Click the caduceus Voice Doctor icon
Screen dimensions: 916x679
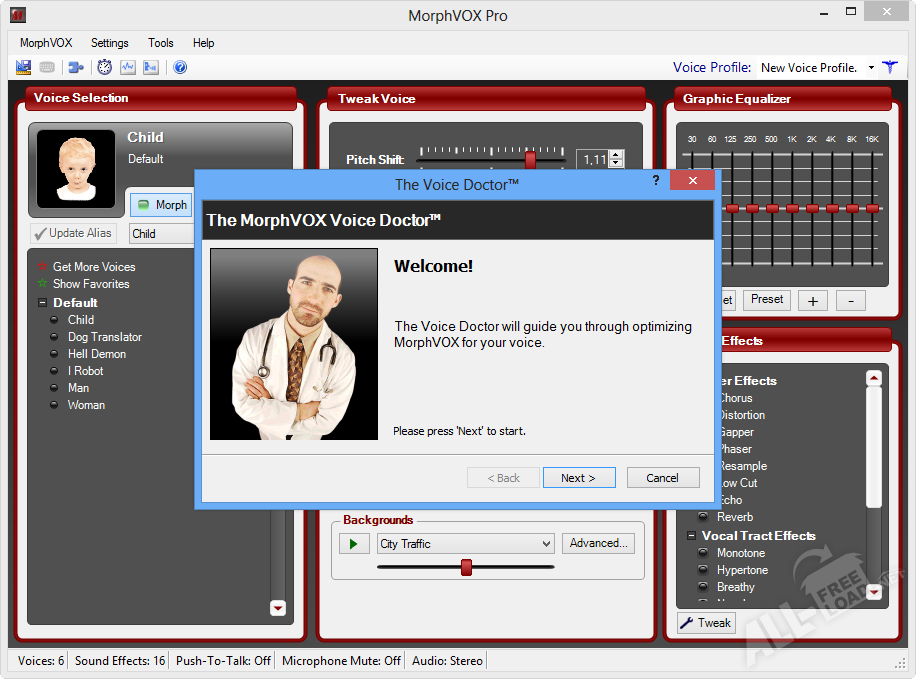pyautogui.click(x=889, y=67)
